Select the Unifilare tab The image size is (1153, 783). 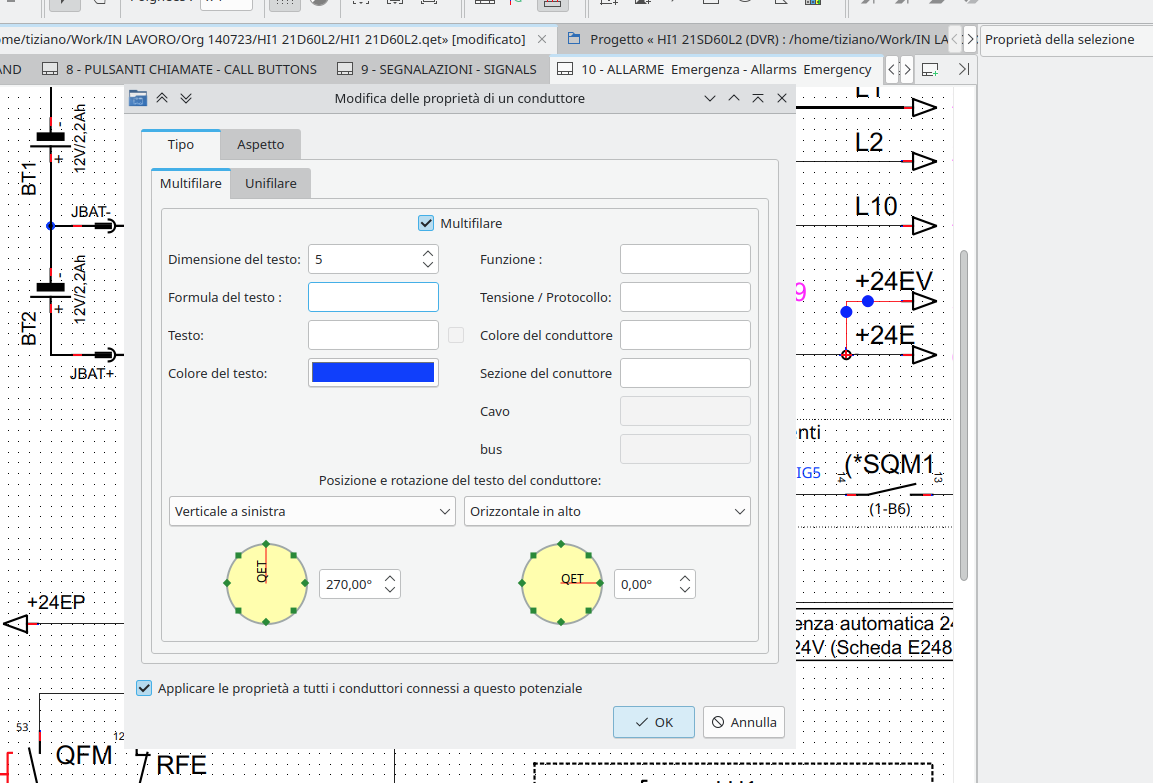(x=270, y=184)
